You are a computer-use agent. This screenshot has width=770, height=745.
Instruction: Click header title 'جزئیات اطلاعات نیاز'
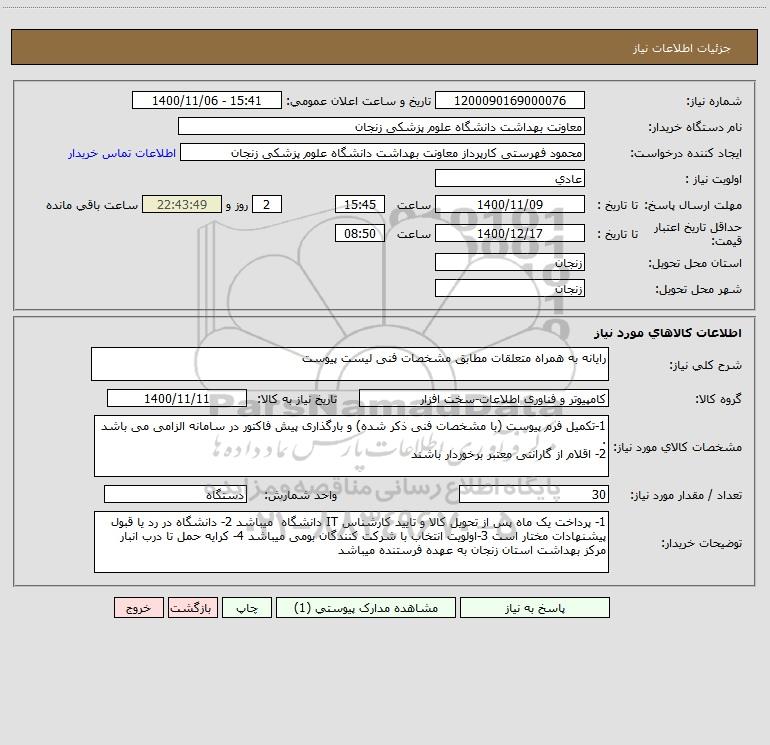pyautogui.click(x=681, y=48)
